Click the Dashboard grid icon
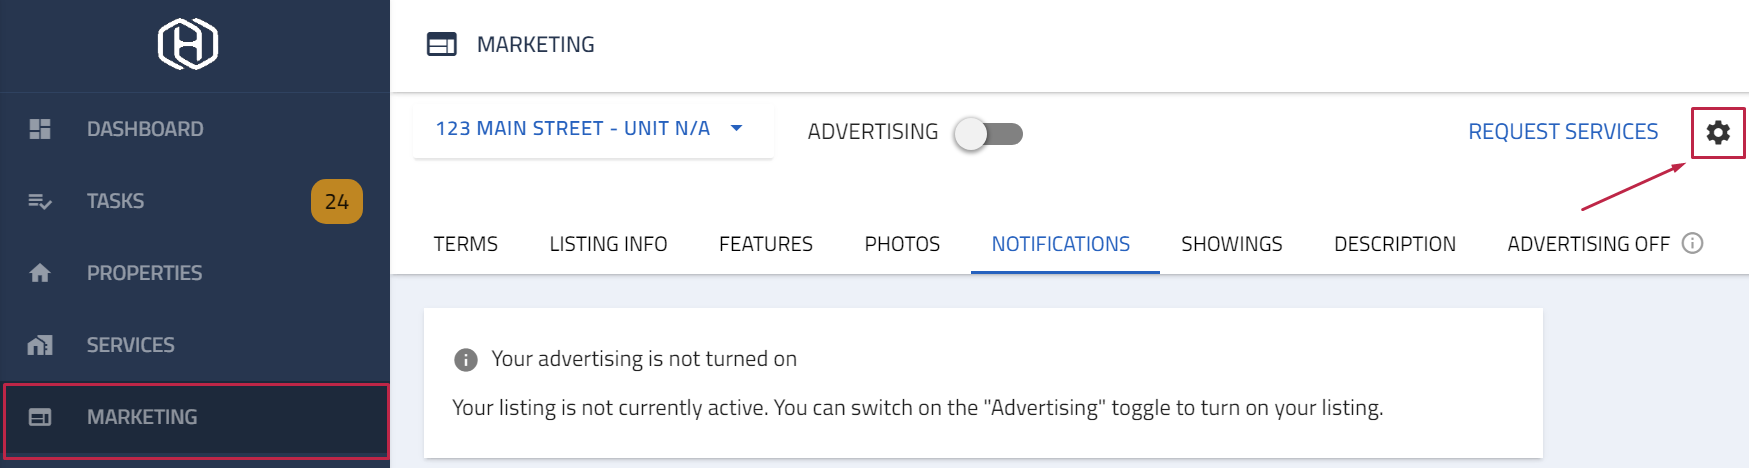1749x468 pixels. point(40,129)
